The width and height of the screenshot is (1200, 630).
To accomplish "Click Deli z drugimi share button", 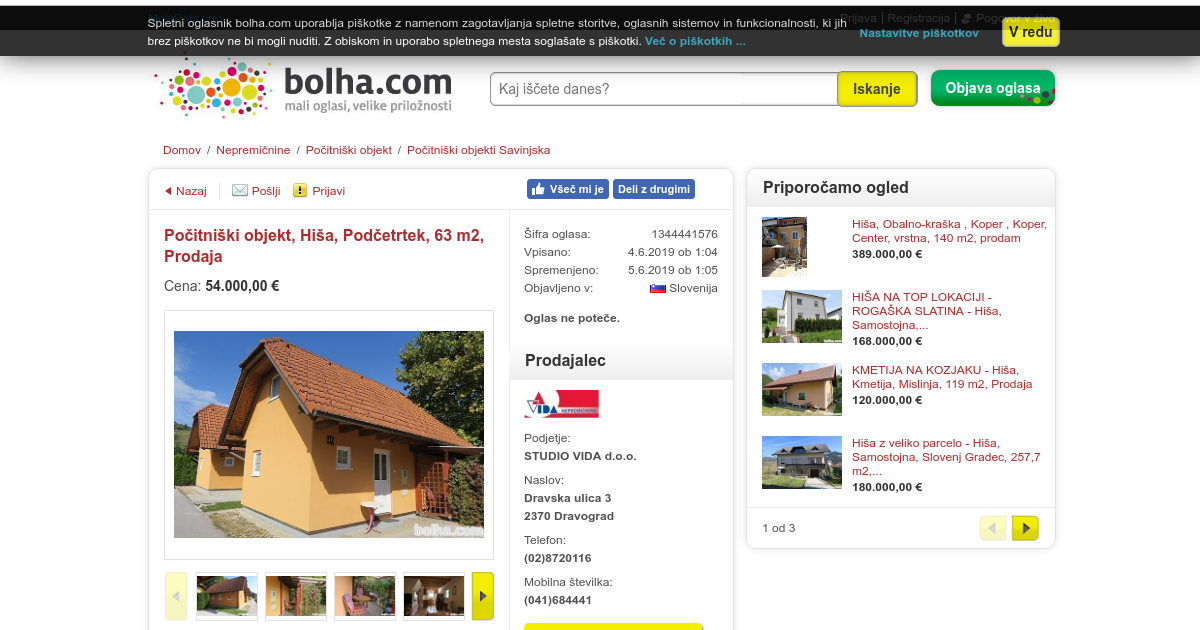I will [654, 189].
